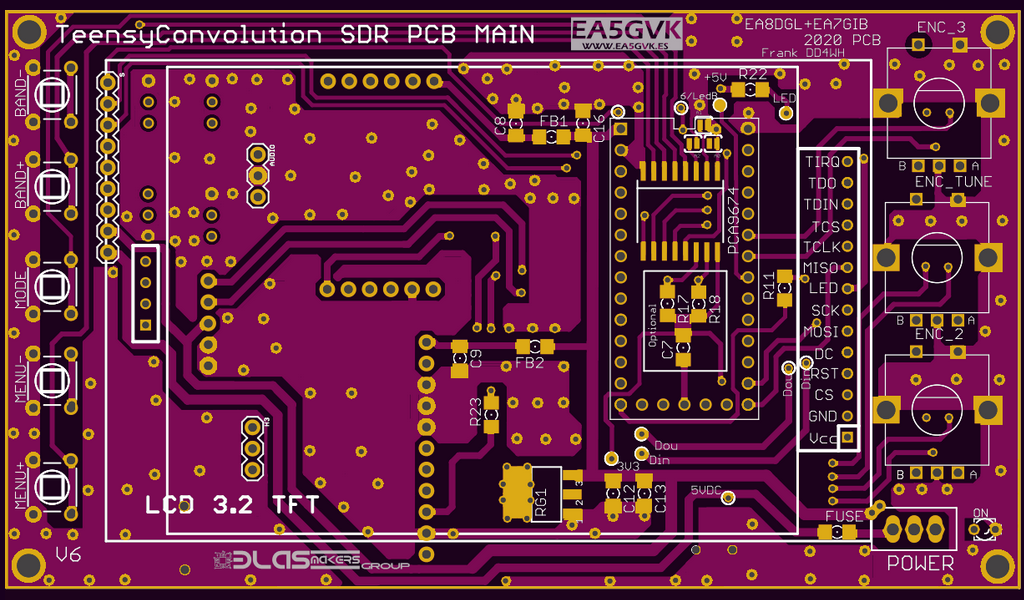Click the MOSI pin label
Viewport: 1024px width, 600px height.
point(821,332)
